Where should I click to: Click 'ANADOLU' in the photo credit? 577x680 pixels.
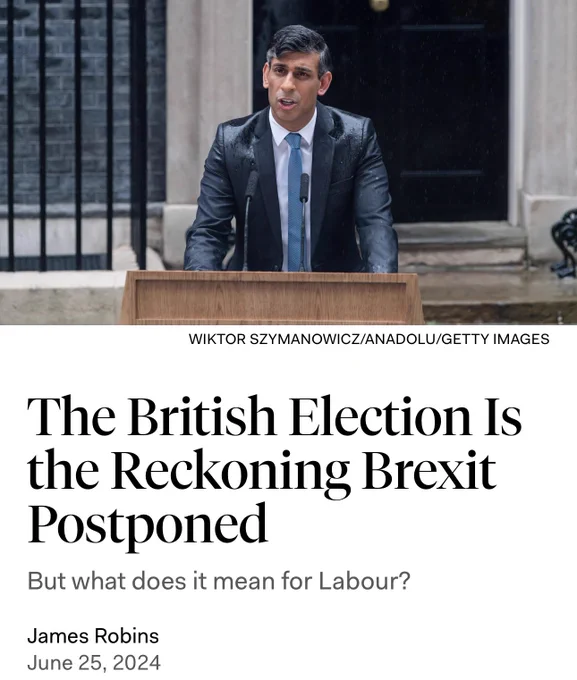[x=400, y=339]
